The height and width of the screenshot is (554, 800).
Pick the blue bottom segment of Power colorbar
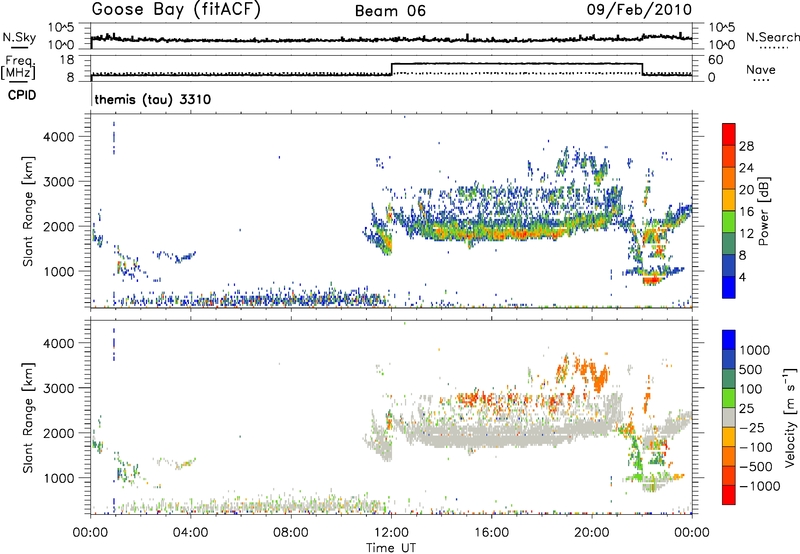729,287
